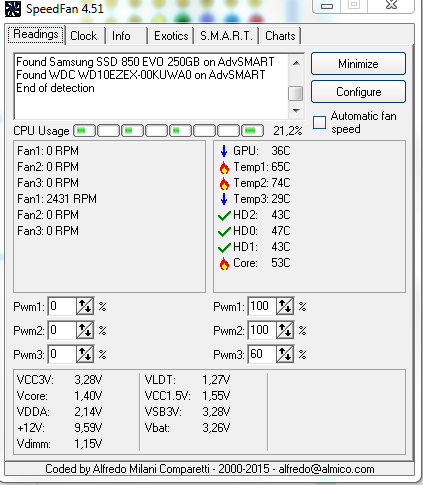Image resolution: width=423 pixels, height=485 pixels.
Task: Open the Clock tab
Action: coord(84,36)
